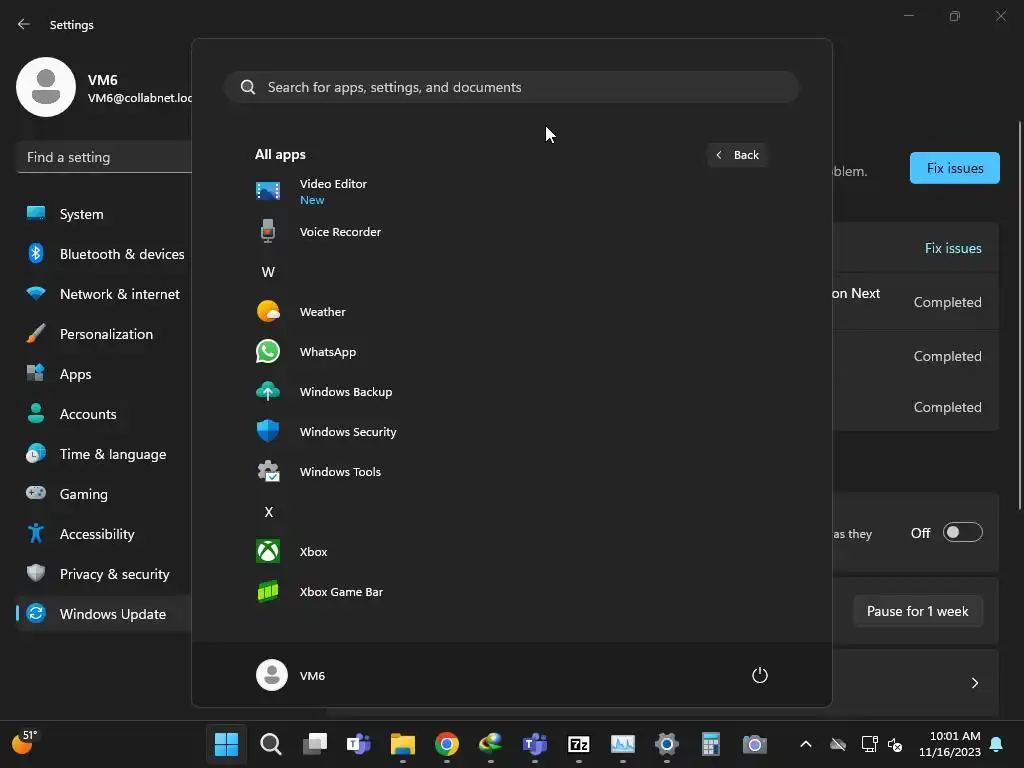Open Calculator from the taskbar
Viewport: 1024px width, 768px height.
[711, 744]
